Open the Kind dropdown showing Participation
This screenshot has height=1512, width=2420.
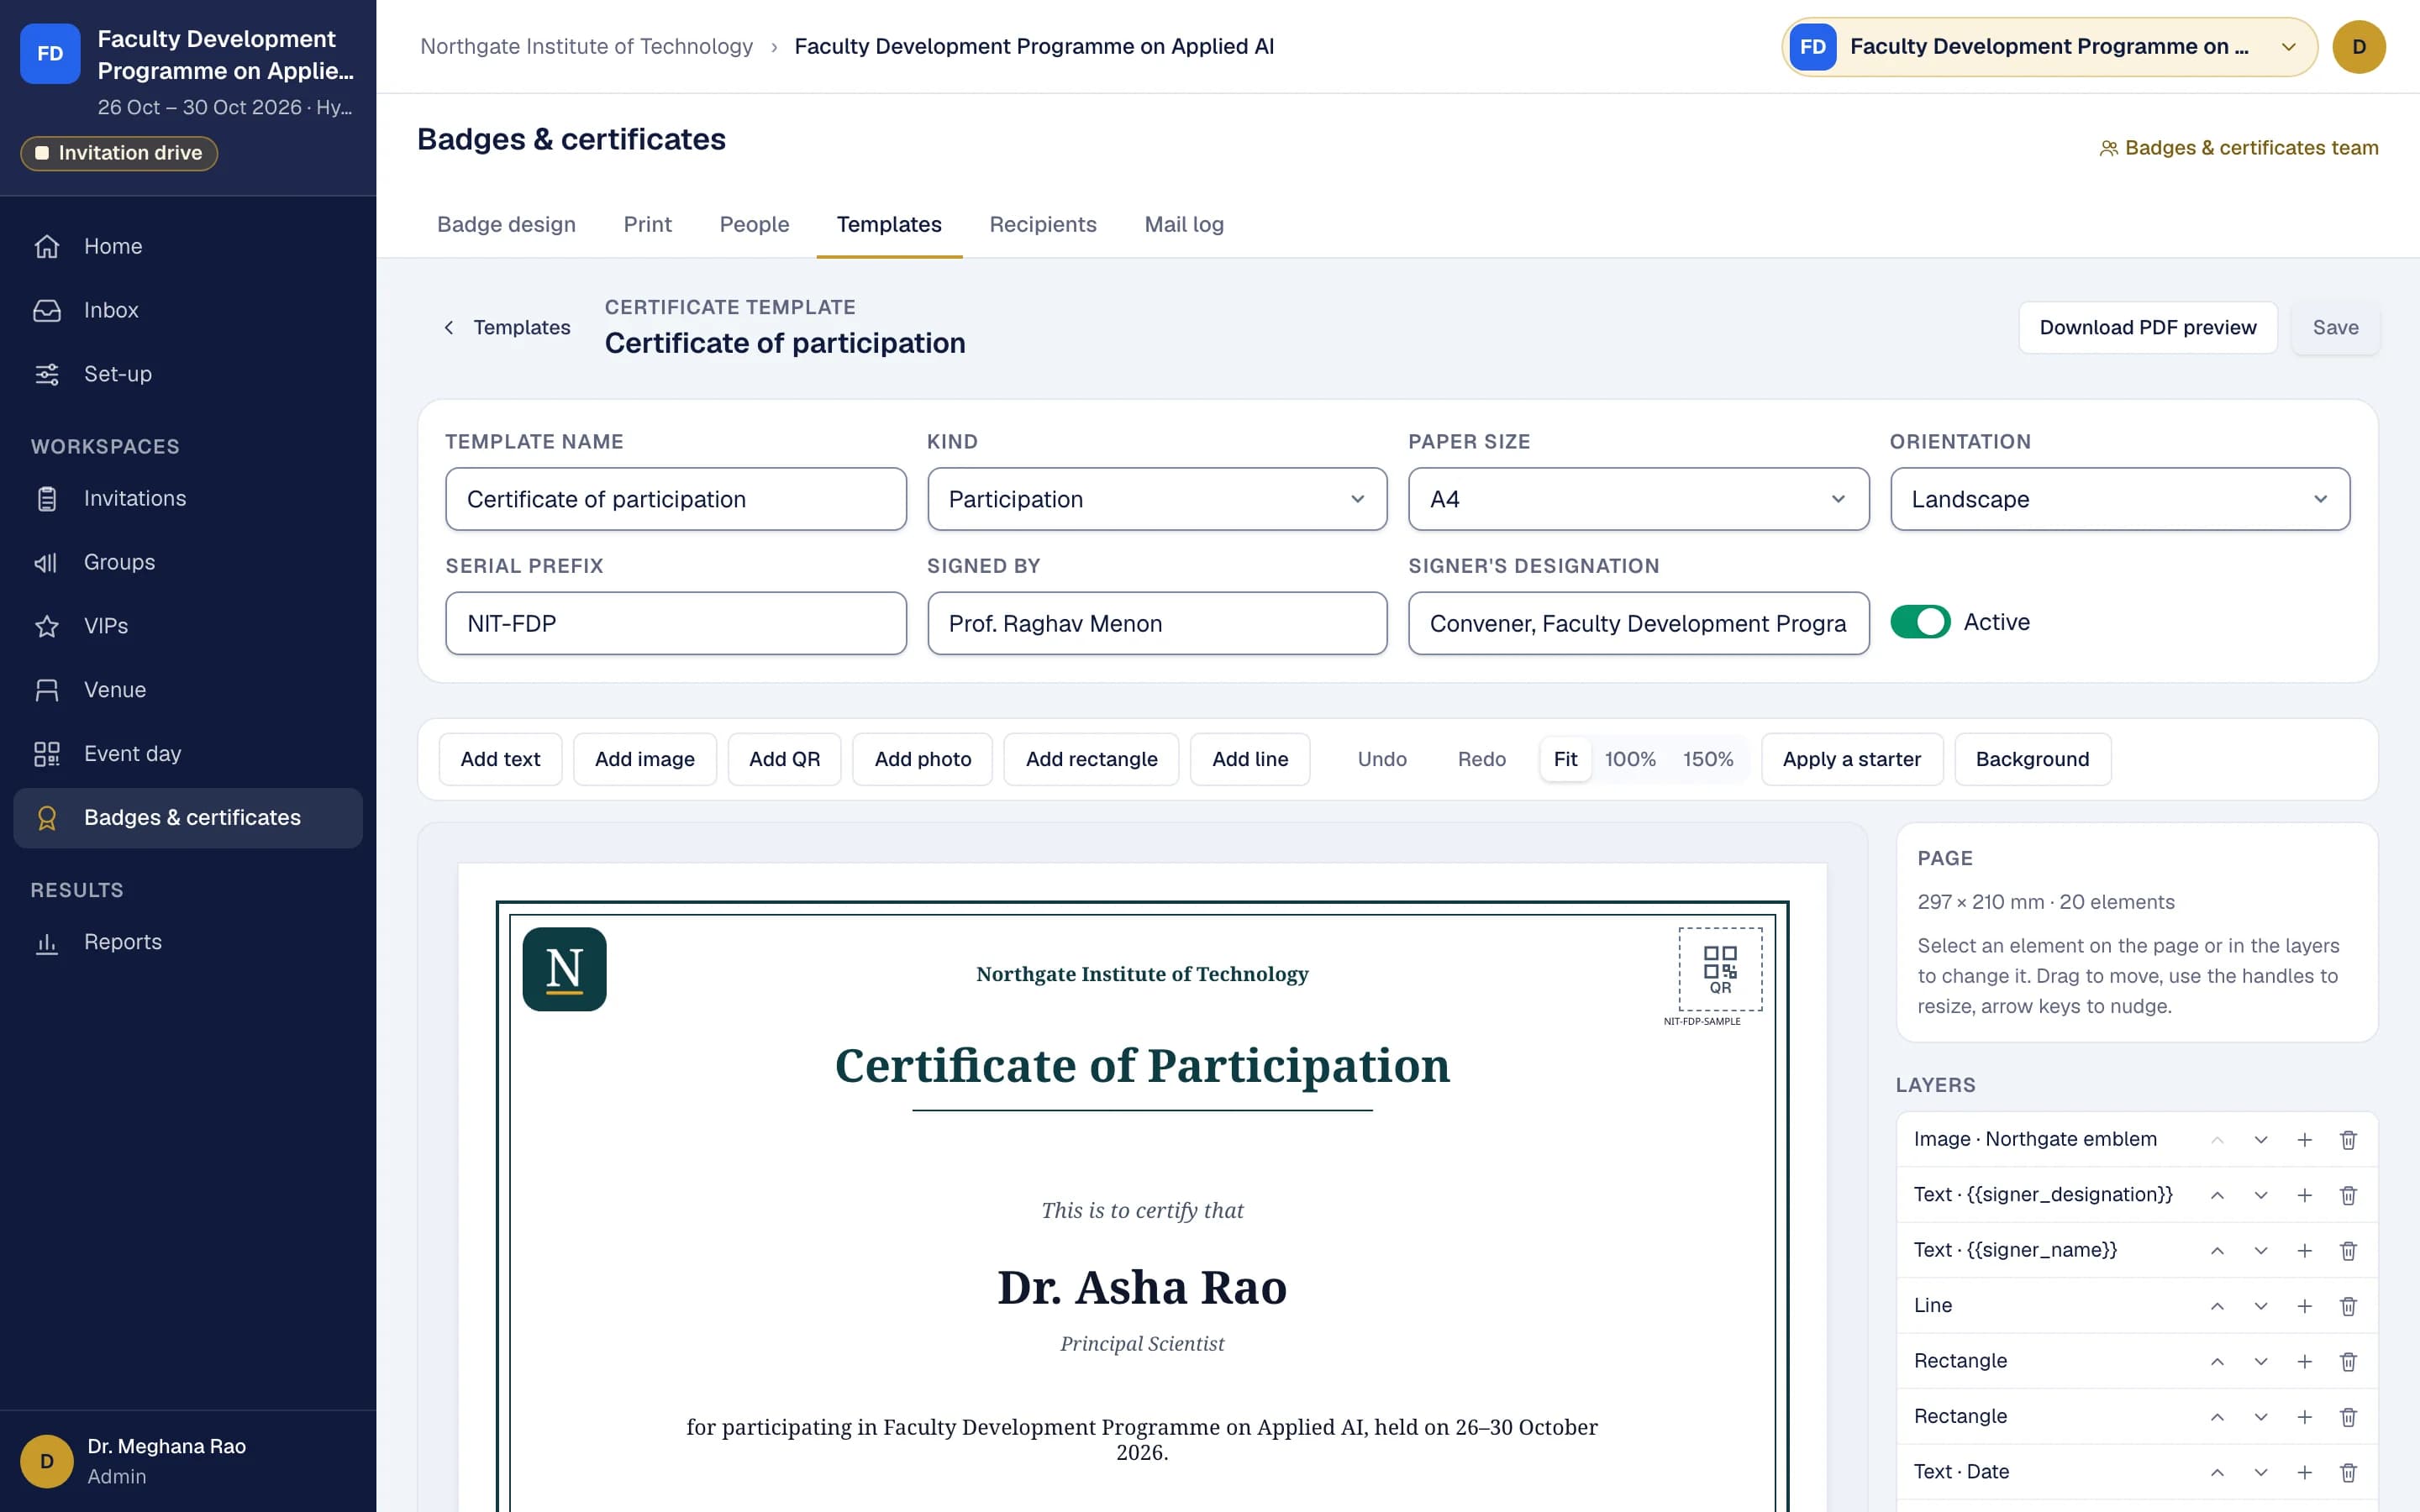click(1157, 499)
